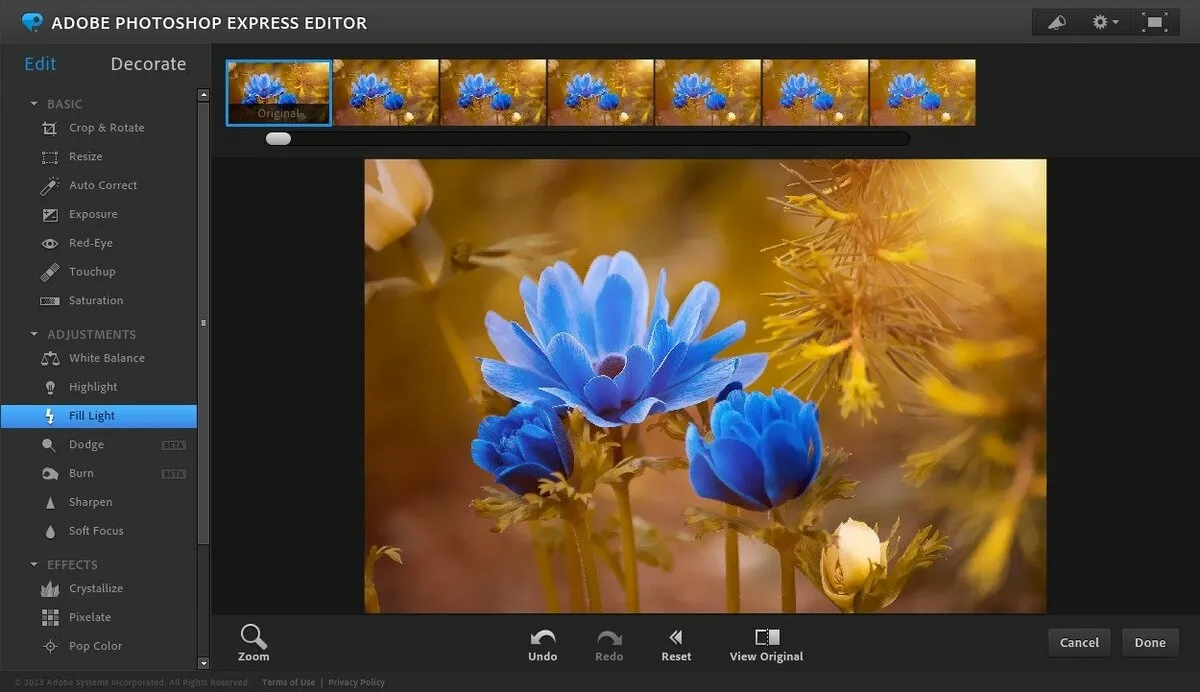
Task: Toggle View Original comparison
Action: click(x=767, y=645)
